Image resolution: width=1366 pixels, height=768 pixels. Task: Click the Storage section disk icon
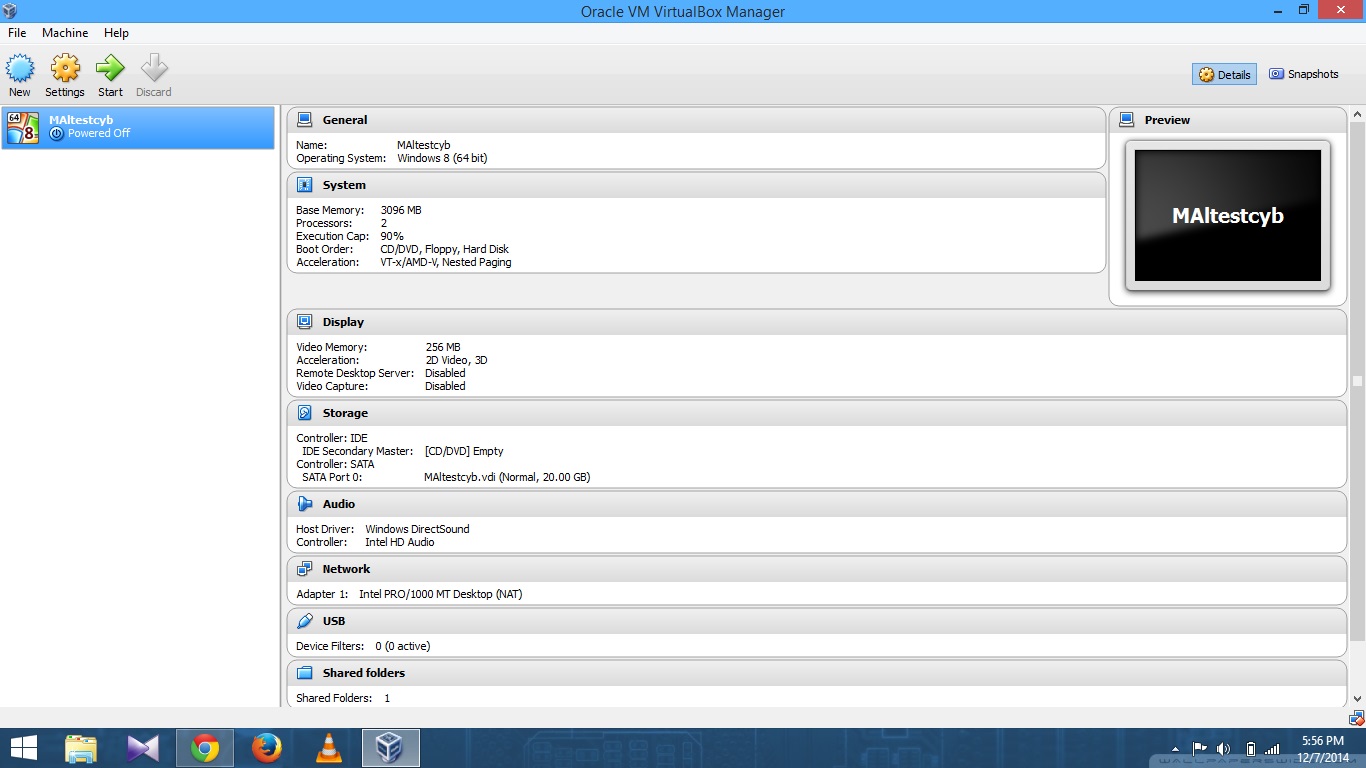click(305, 413)
